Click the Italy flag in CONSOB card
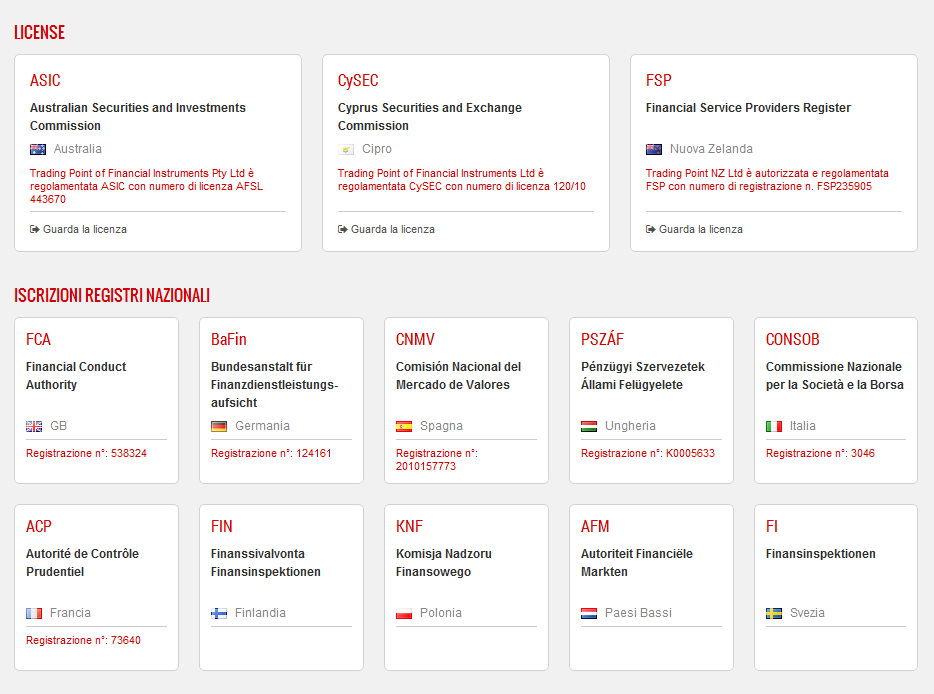The image size is (934, 694). tap(774, 426)
